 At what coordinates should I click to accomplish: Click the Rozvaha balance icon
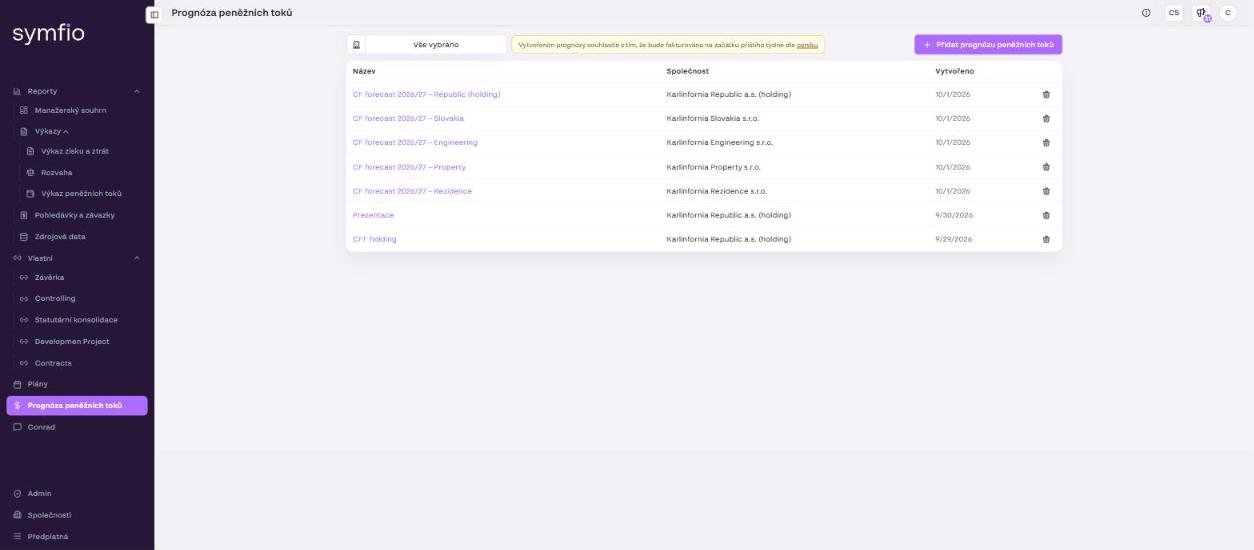(30, 173)
